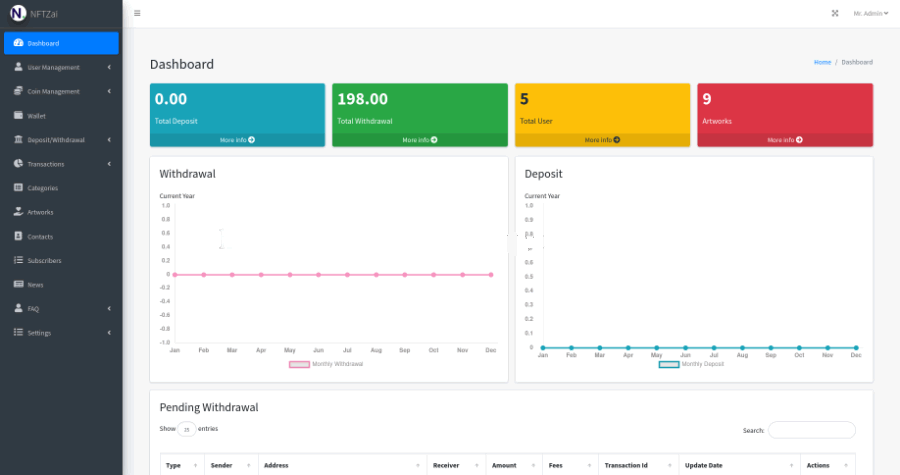The height and width of the screenshot is (475, 900).
Task: Open the News section in sidebar
Action: (x=35, y=284)
